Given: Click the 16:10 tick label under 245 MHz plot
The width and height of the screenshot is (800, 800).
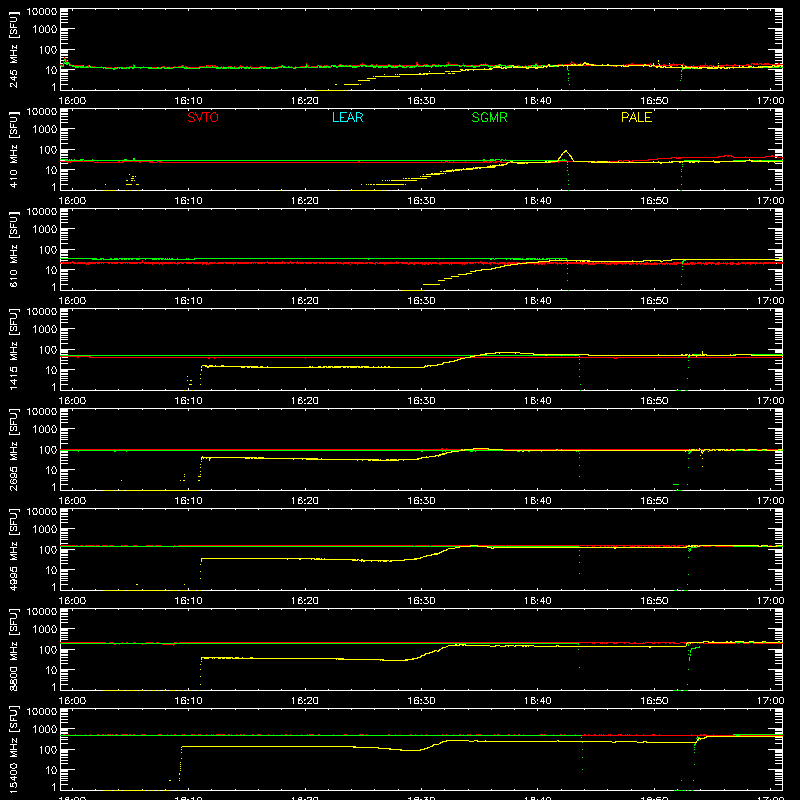Looking at the screenshot, I should coord(188,101).
